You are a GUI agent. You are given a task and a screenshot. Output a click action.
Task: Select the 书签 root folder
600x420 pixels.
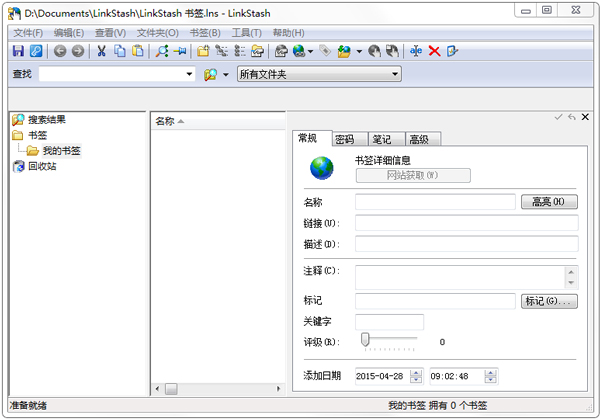tap(38, 135)
